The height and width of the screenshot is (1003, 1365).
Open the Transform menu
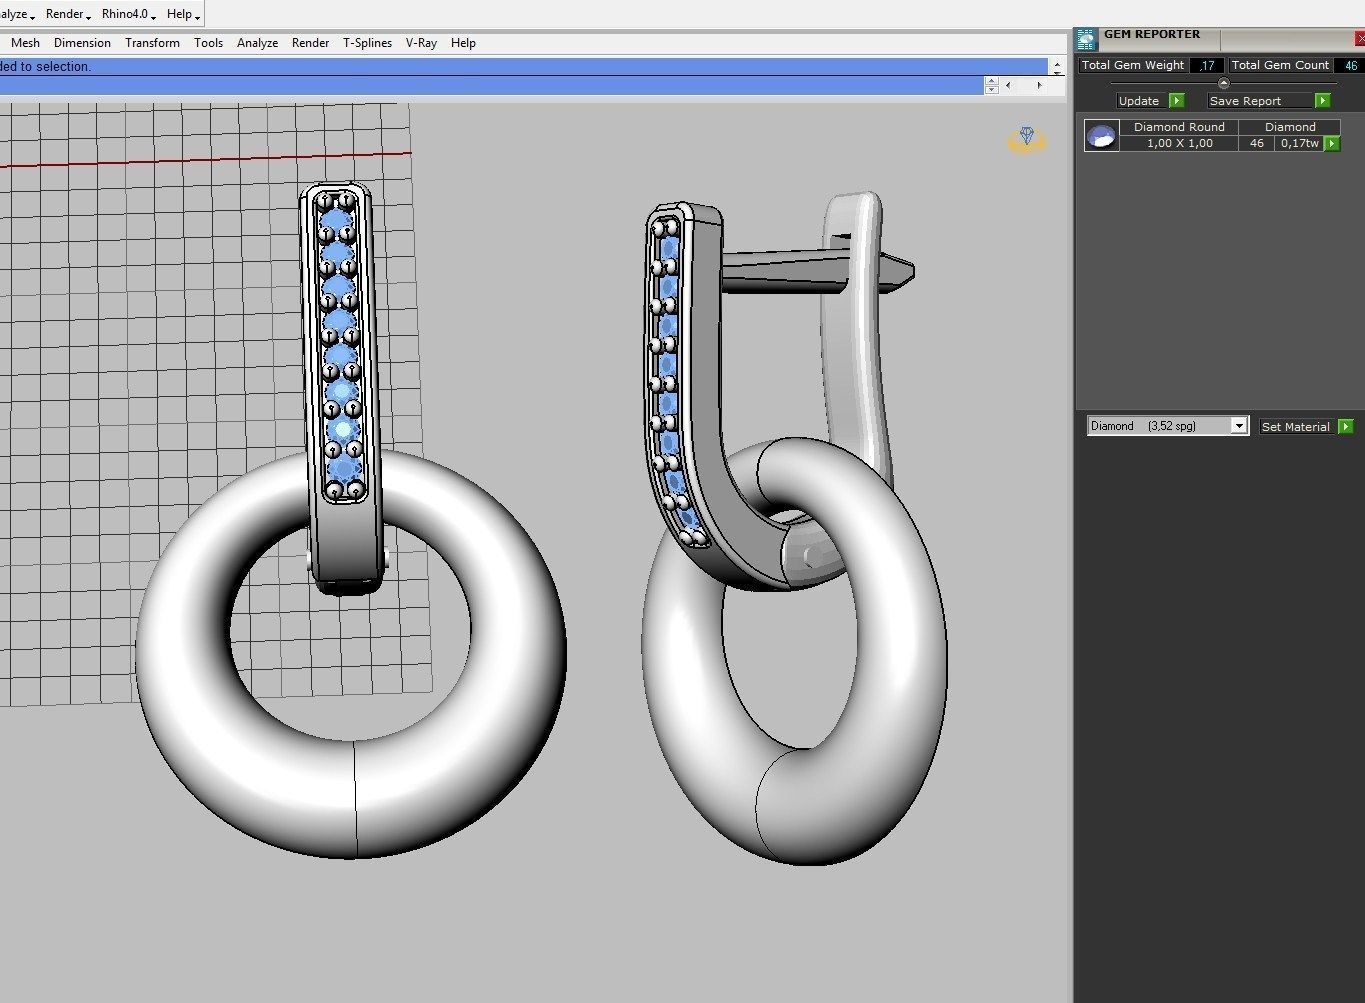point(152,43)
